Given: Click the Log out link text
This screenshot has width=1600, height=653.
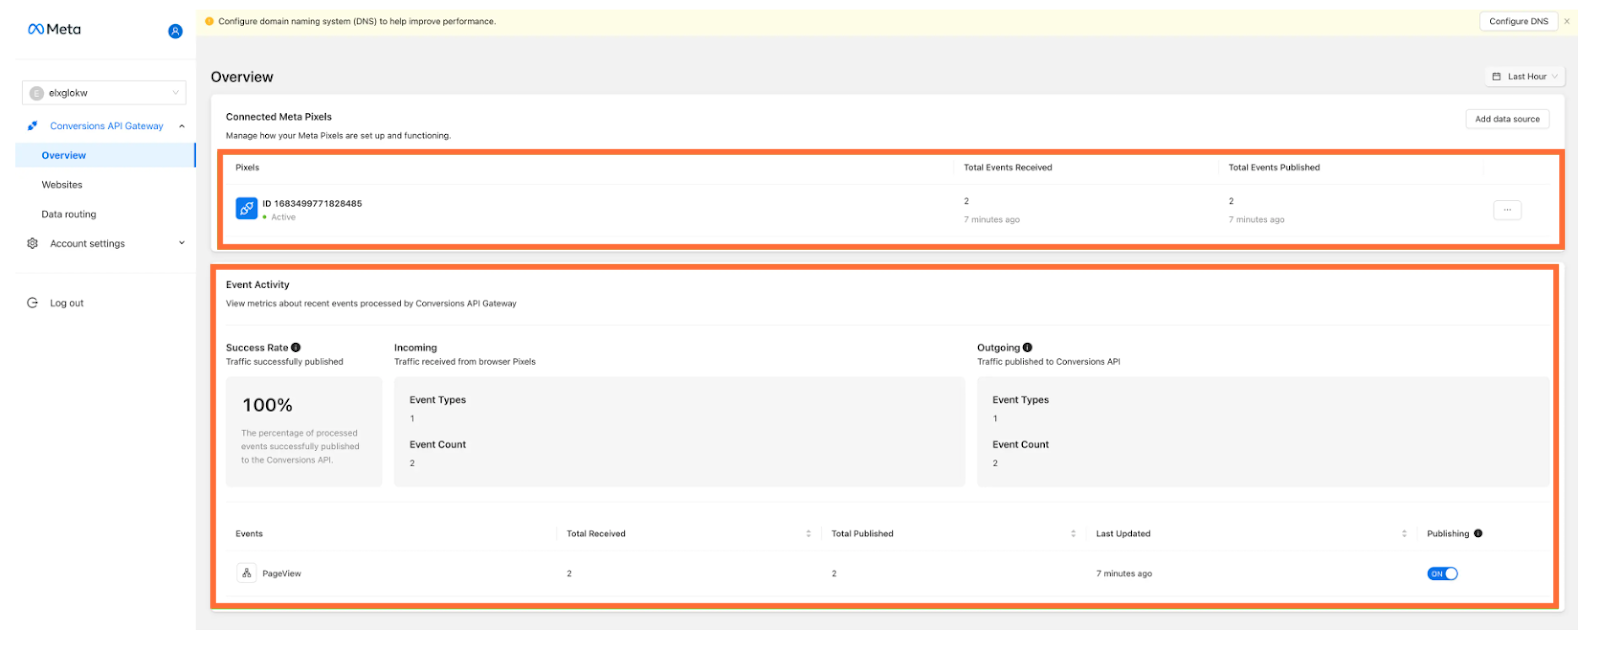Looking at the screenshot, I should pos(67,303).
